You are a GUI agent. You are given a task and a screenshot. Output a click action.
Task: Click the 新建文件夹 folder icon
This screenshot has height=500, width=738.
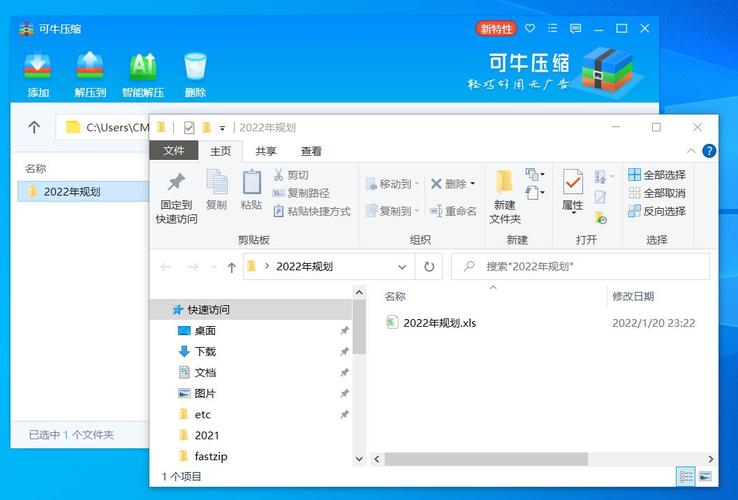pos(505,182)
